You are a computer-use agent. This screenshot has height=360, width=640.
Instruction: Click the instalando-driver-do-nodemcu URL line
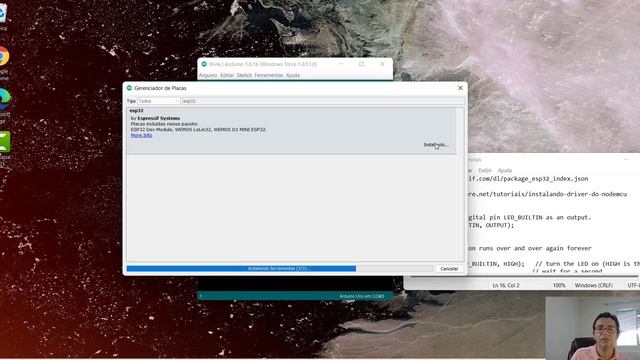click(x=547, y=194)
